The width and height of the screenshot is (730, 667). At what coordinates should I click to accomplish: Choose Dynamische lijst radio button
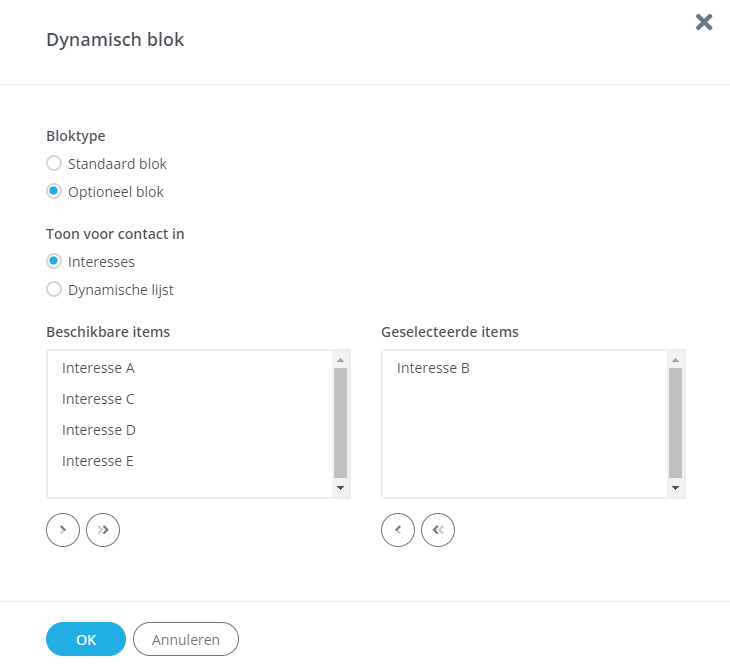54,290
